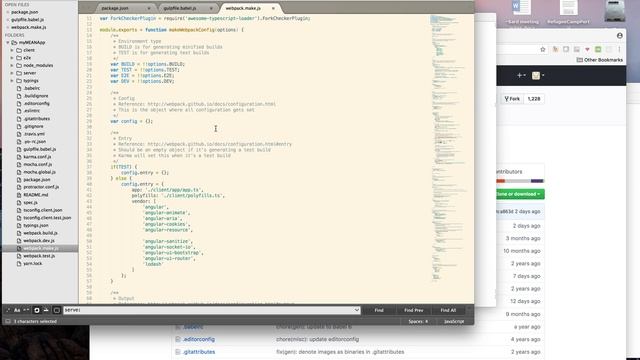Open the GitHub plus create-new dropdown
640x360 pixels.
pos(521,76)
